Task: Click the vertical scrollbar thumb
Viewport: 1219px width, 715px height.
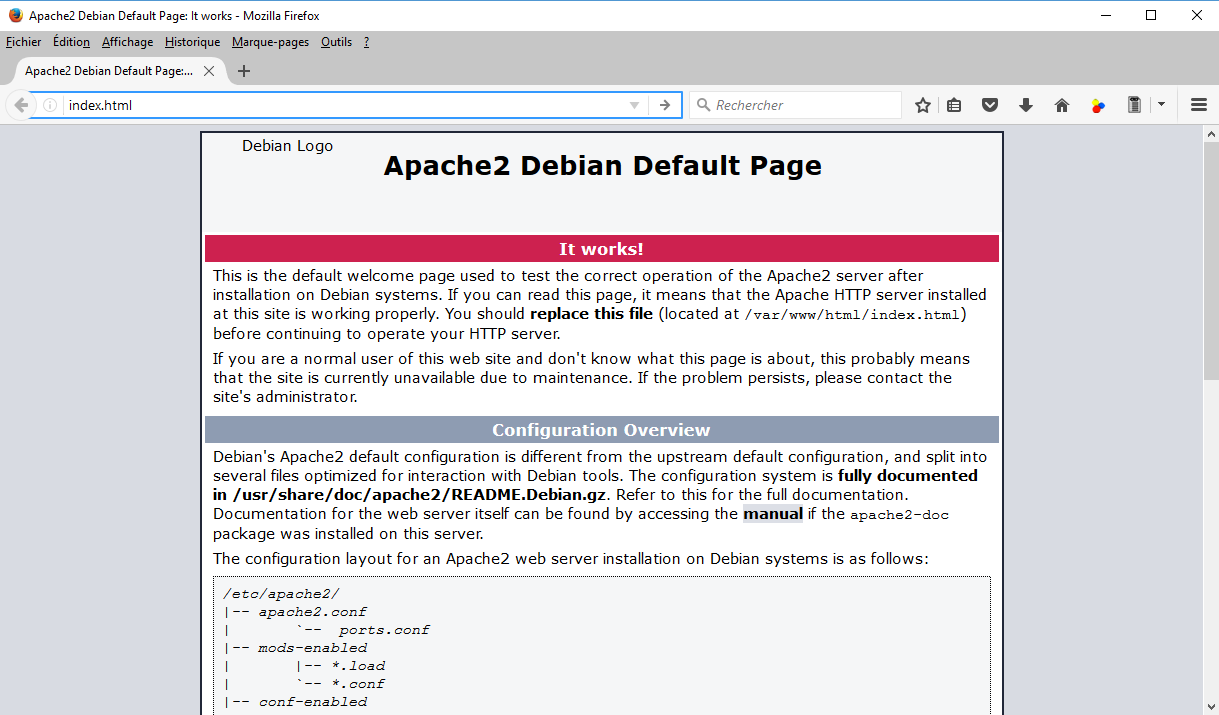Action: [x=1210, y=260]
